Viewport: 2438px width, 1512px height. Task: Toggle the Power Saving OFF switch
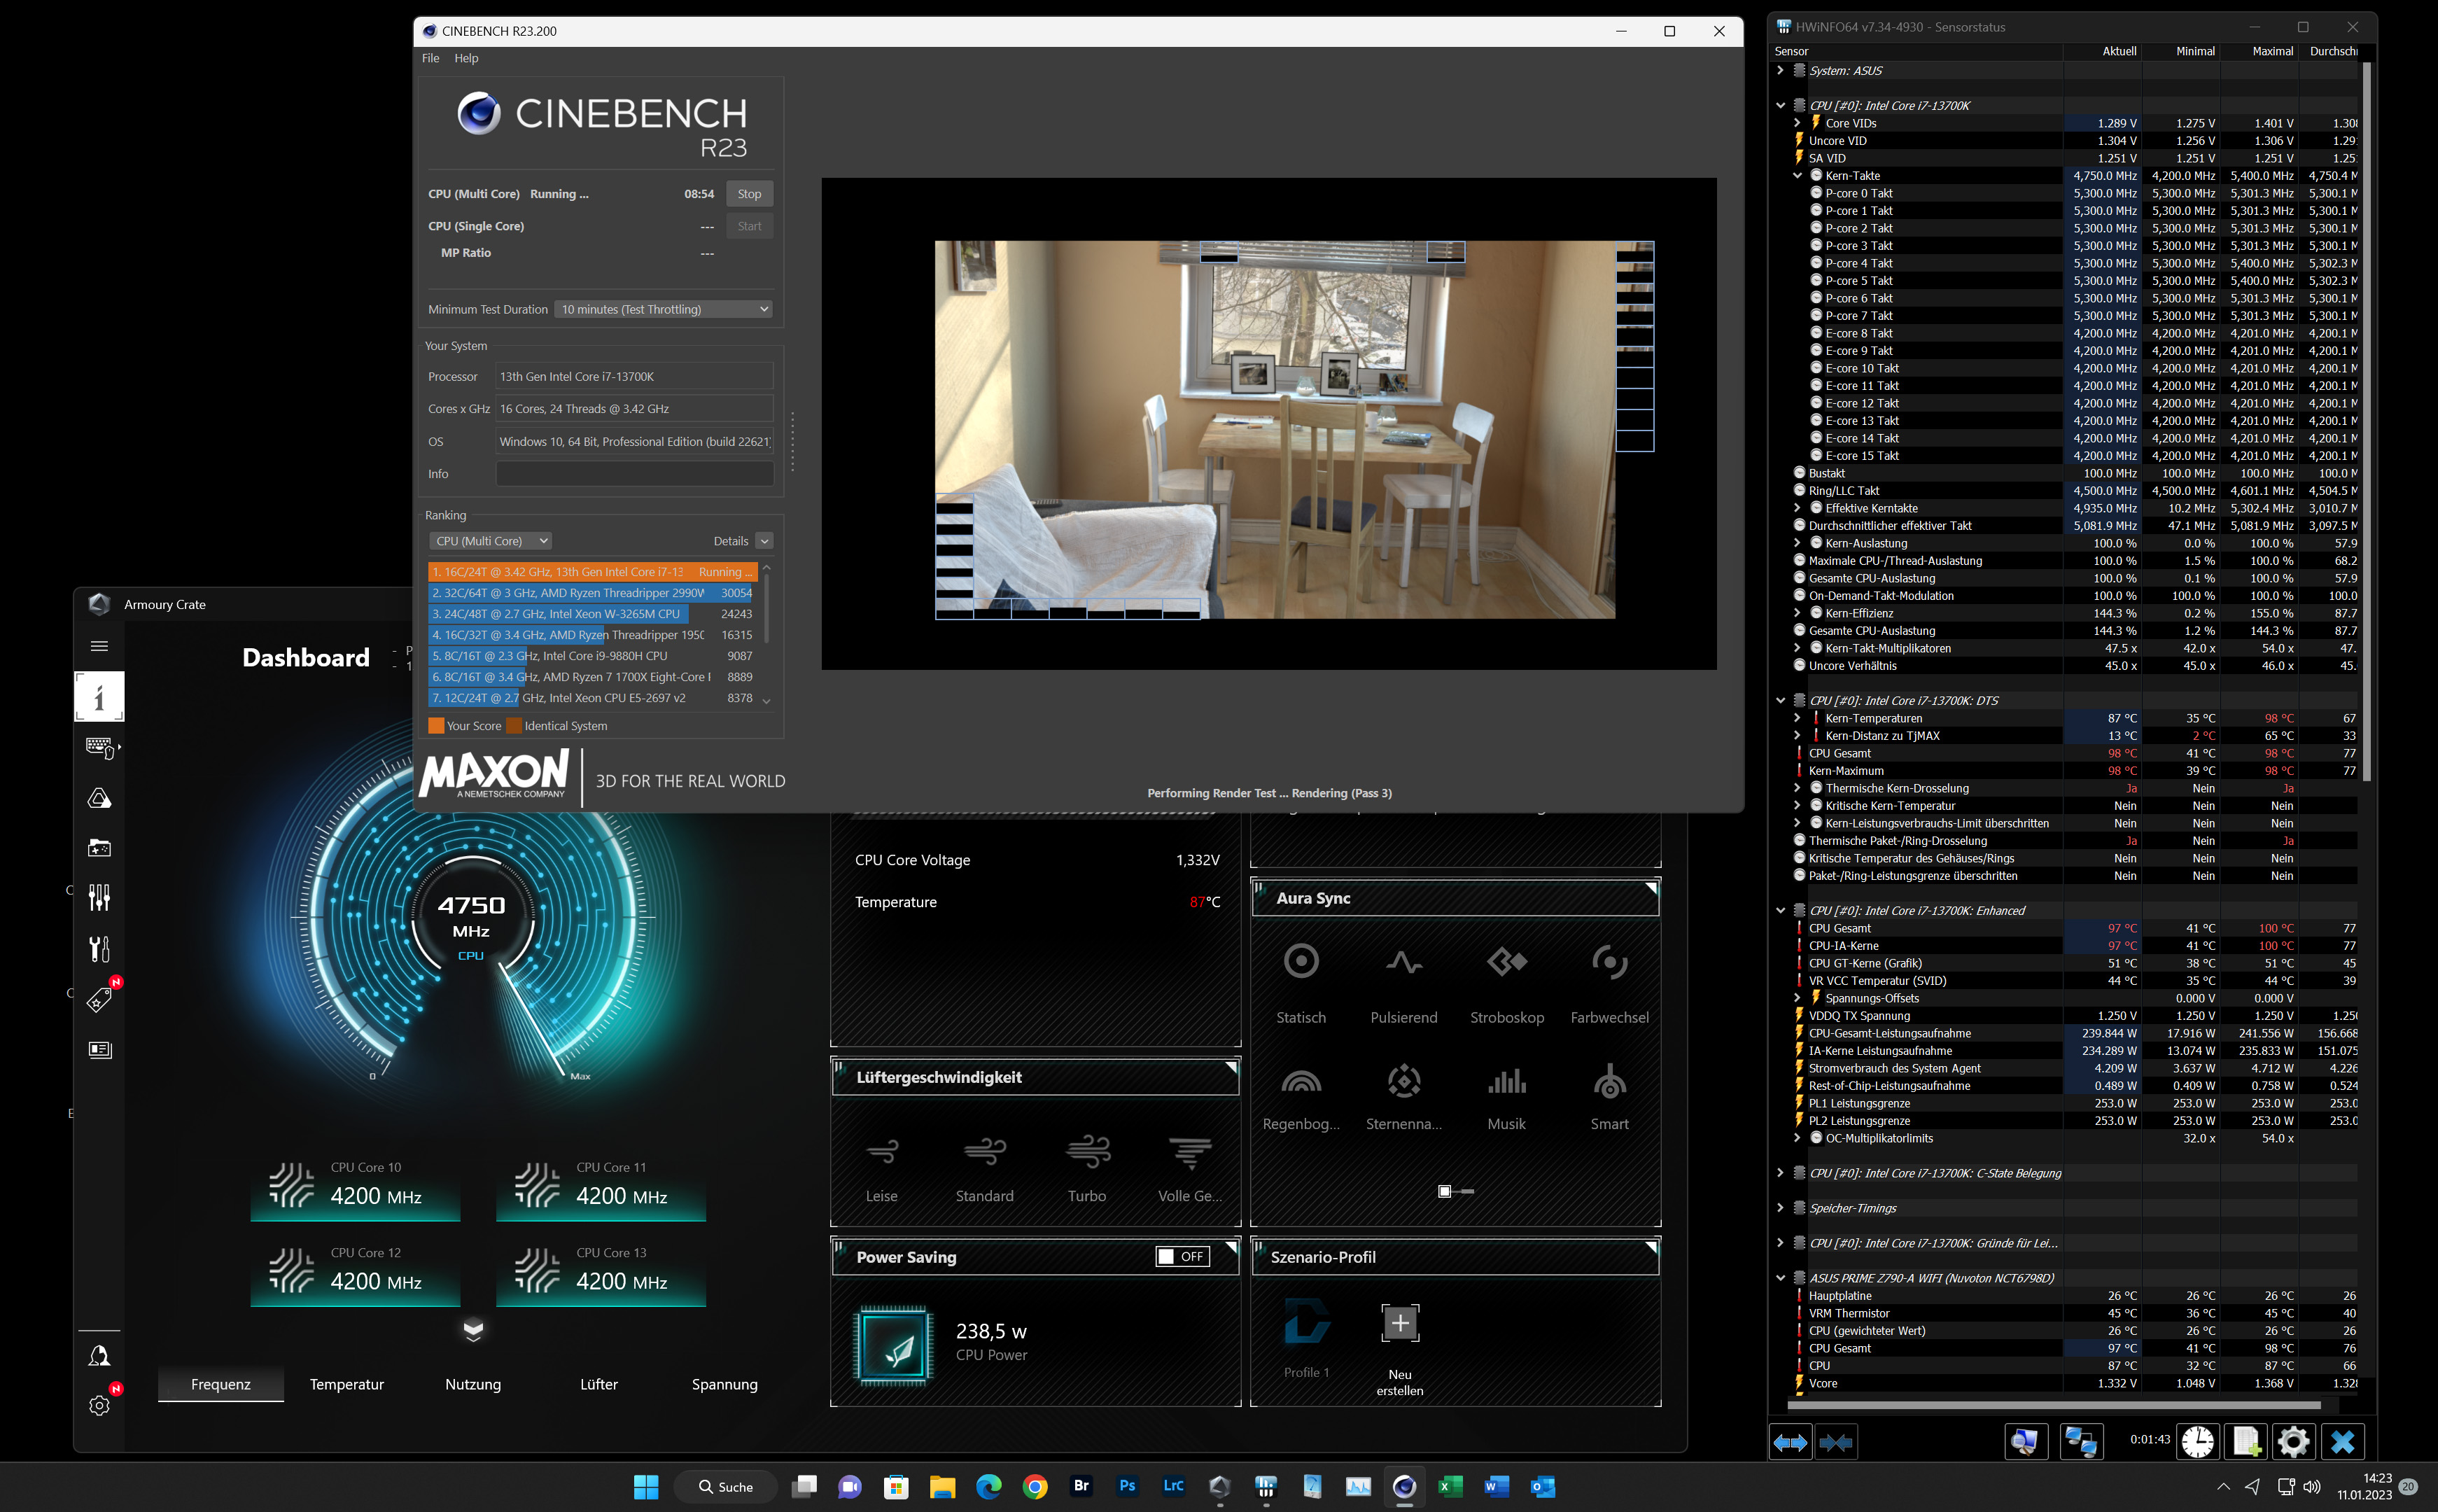(x=1182, y=1257)
